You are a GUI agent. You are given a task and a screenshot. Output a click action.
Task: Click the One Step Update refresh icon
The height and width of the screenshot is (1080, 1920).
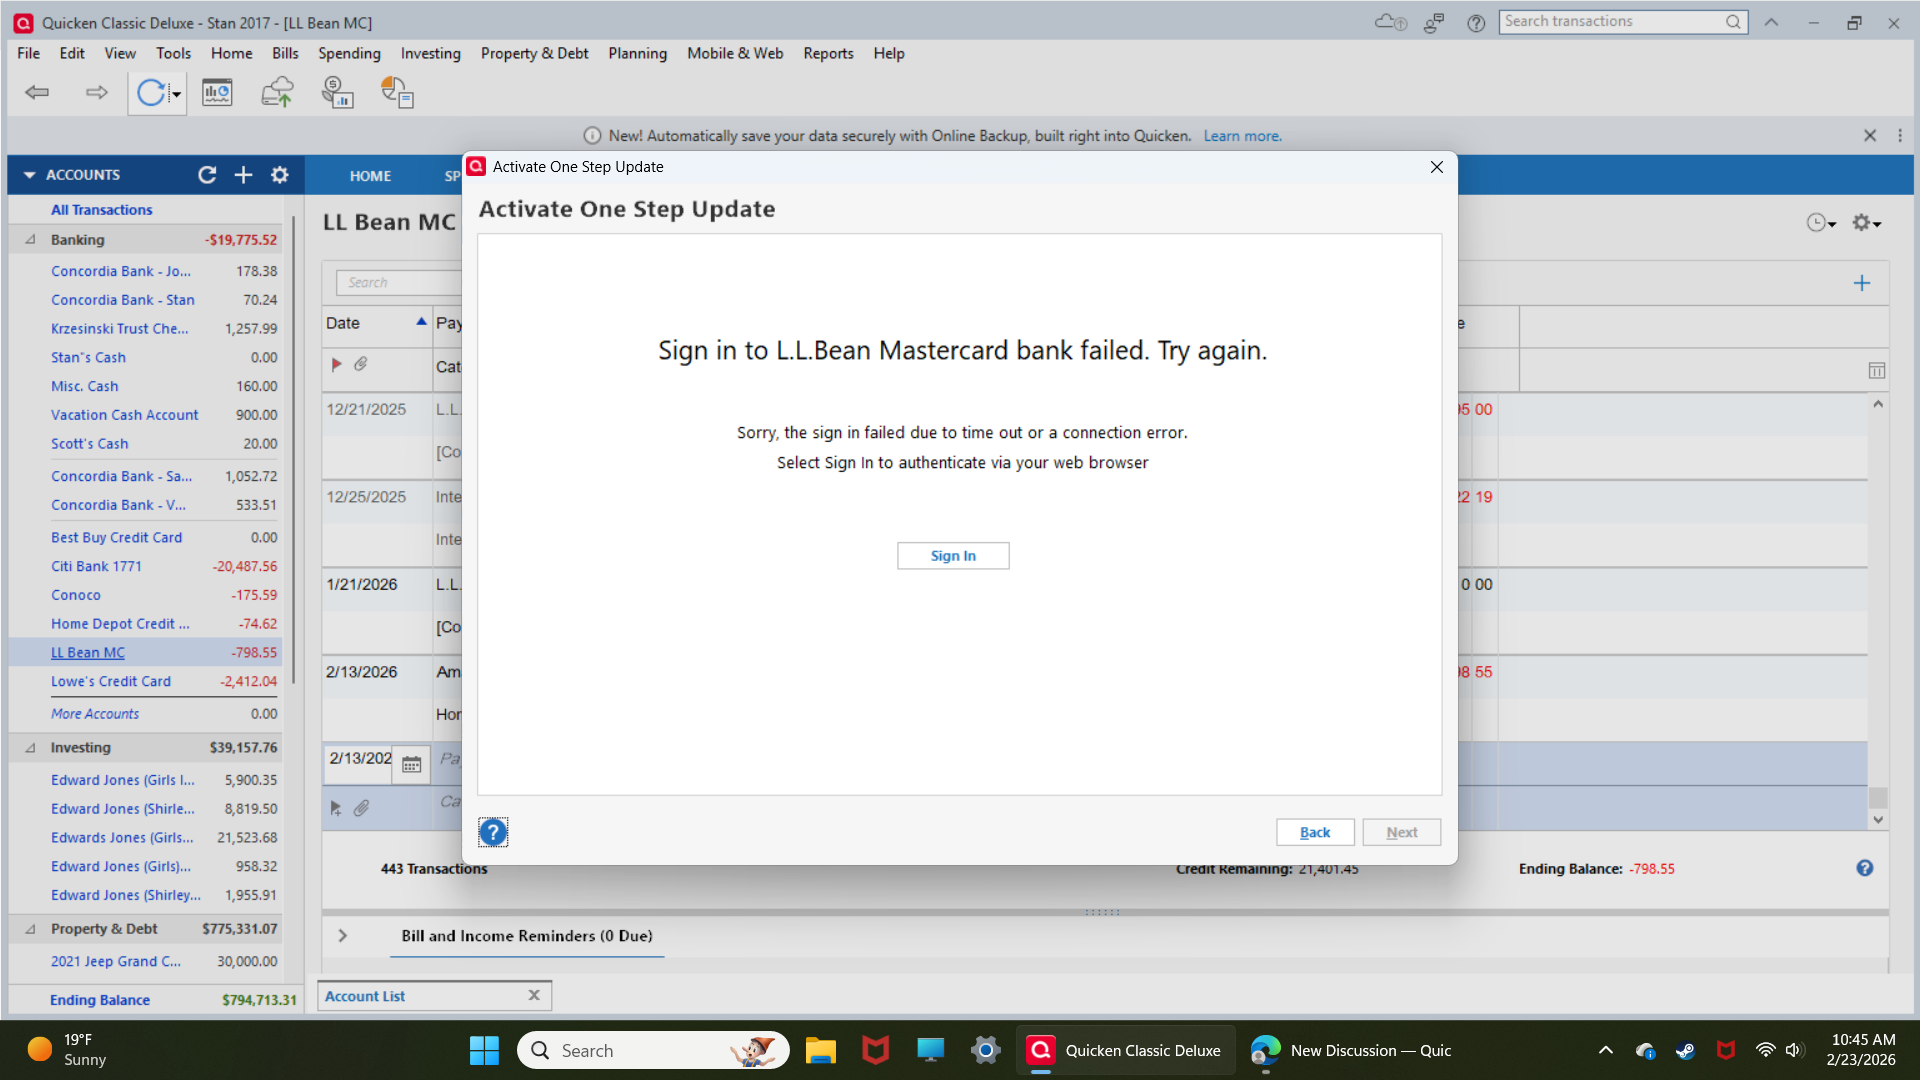[150, 92]
